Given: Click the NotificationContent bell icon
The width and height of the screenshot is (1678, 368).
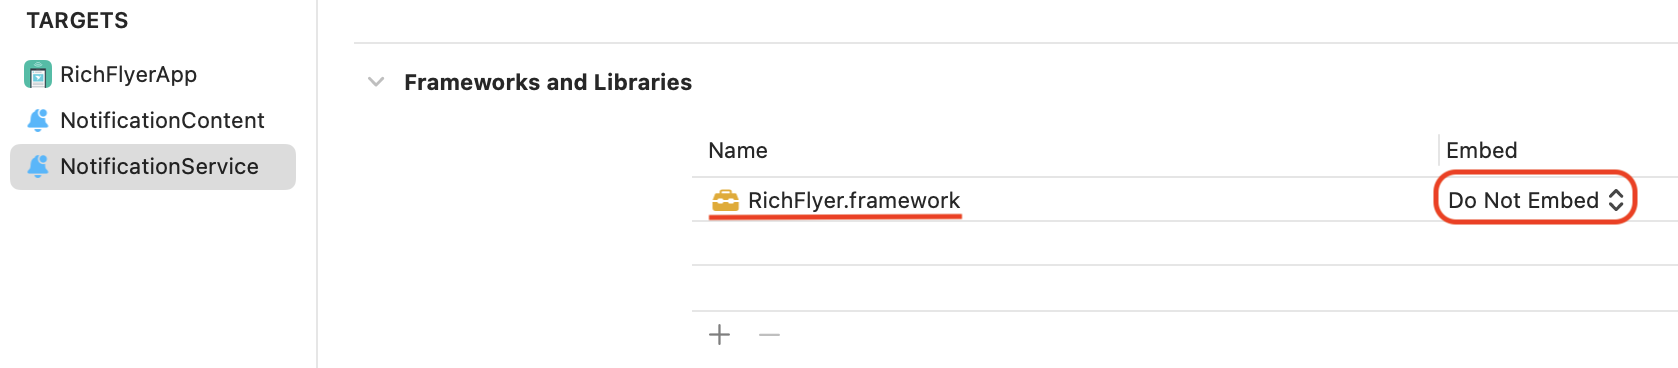Looking at the screenshot, I should point(38,120).
